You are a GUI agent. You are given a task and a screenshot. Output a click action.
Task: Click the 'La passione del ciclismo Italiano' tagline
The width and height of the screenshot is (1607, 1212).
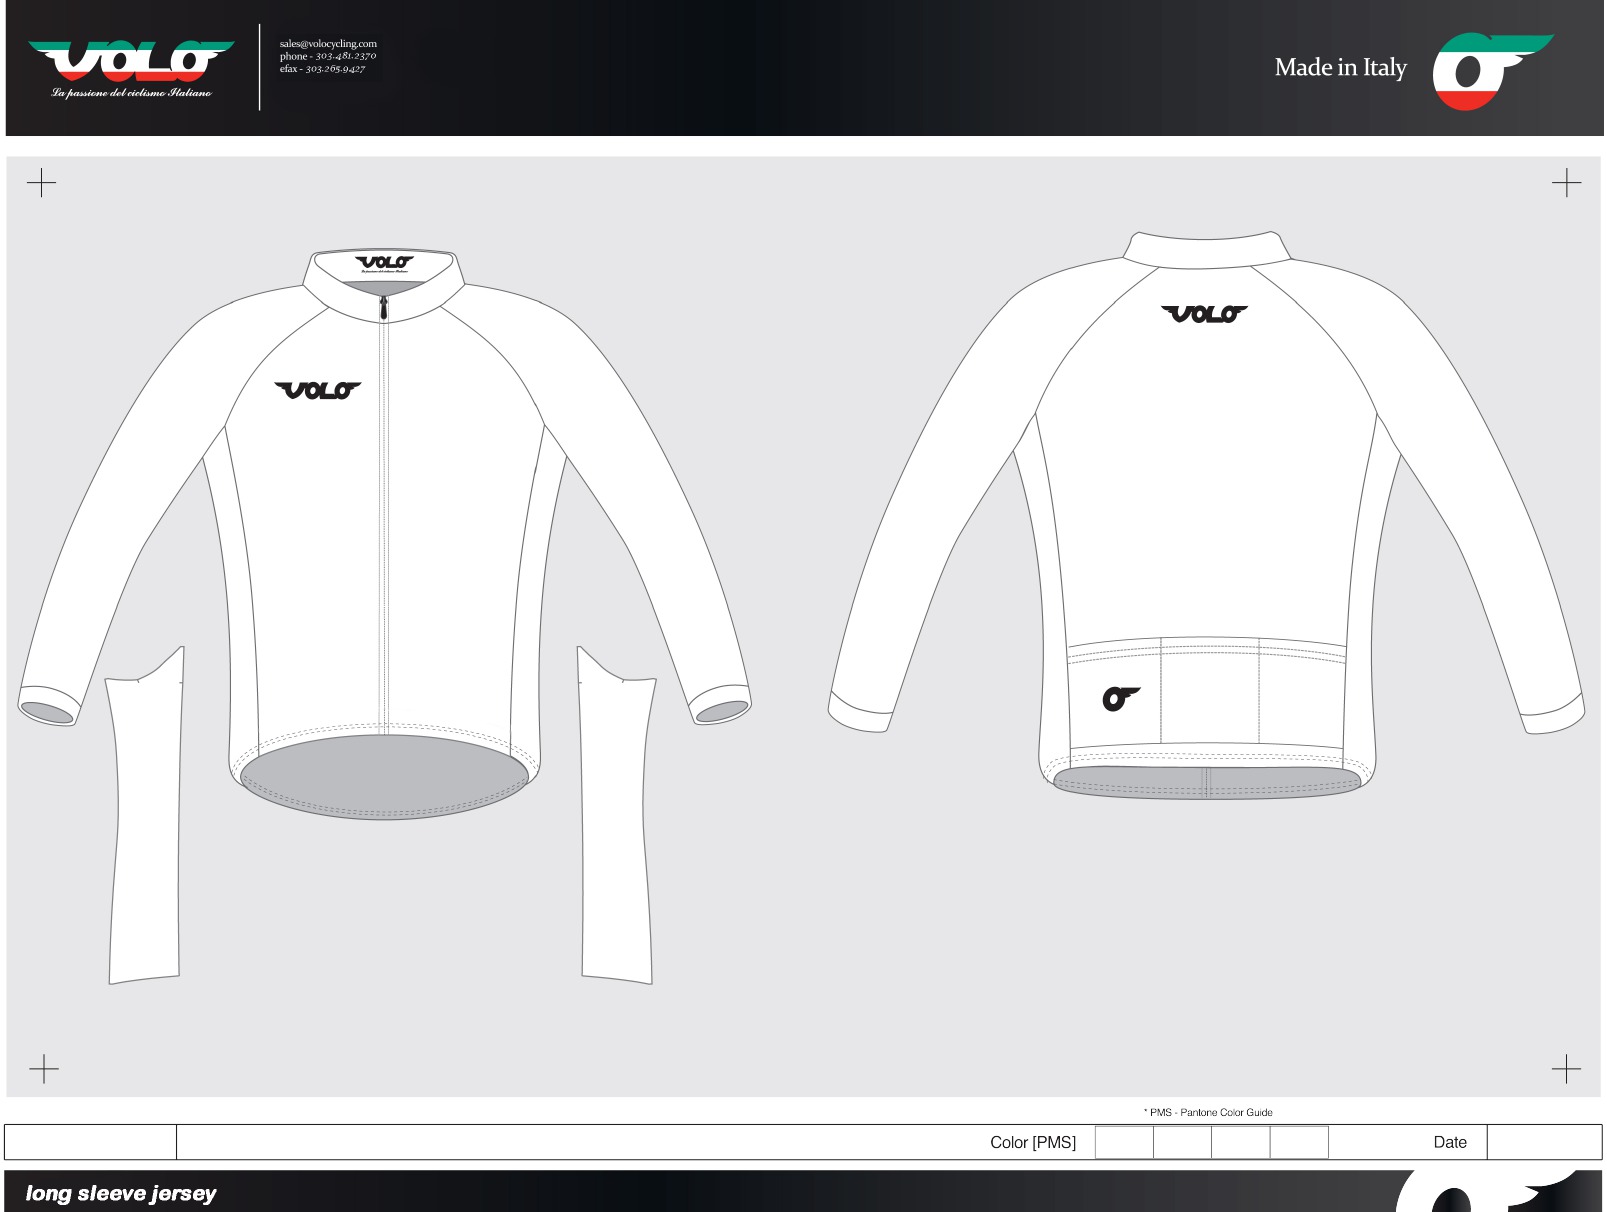(132, 93)
